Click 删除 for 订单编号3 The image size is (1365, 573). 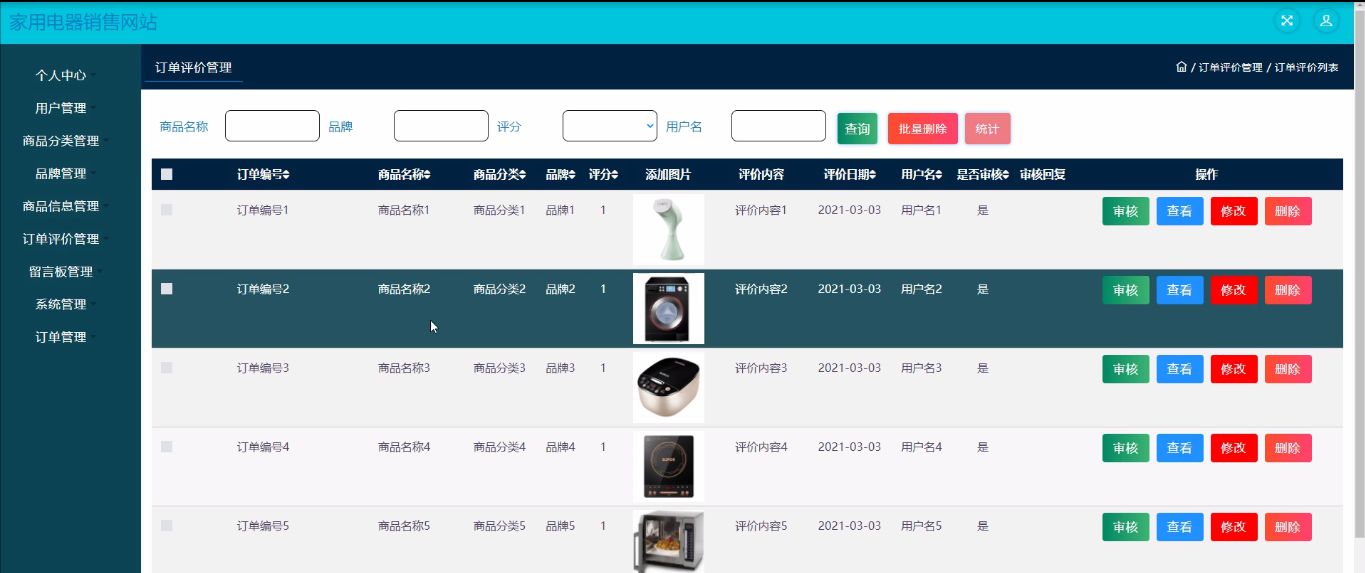(1288, 369)
